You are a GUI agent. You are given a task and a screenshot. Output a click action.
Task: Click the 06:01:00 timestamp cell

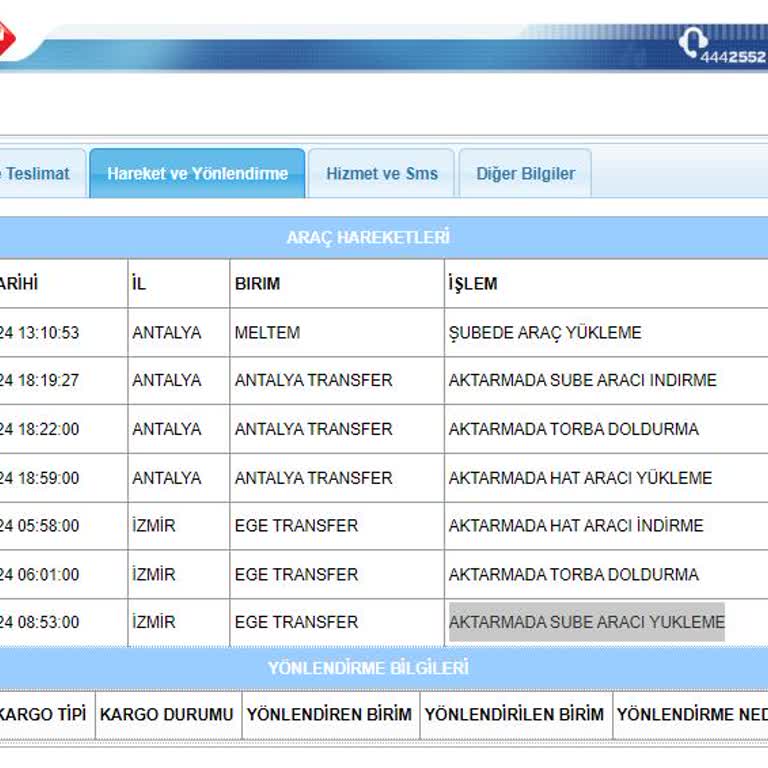(x=64, y=574)
